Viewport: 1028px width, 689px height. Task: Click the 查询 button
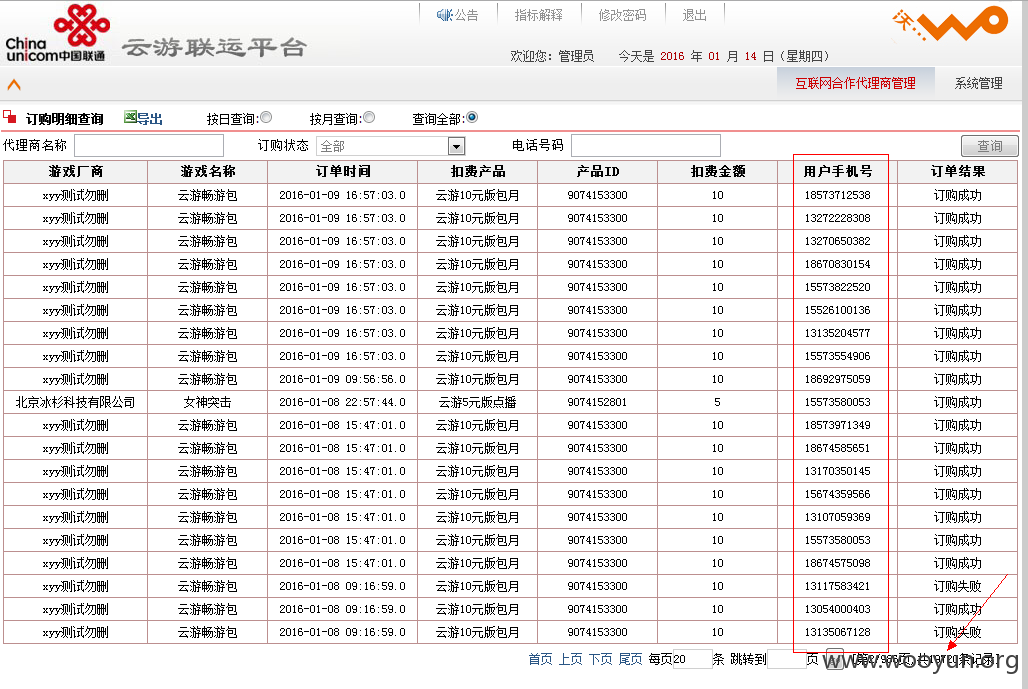click(989, 146)
